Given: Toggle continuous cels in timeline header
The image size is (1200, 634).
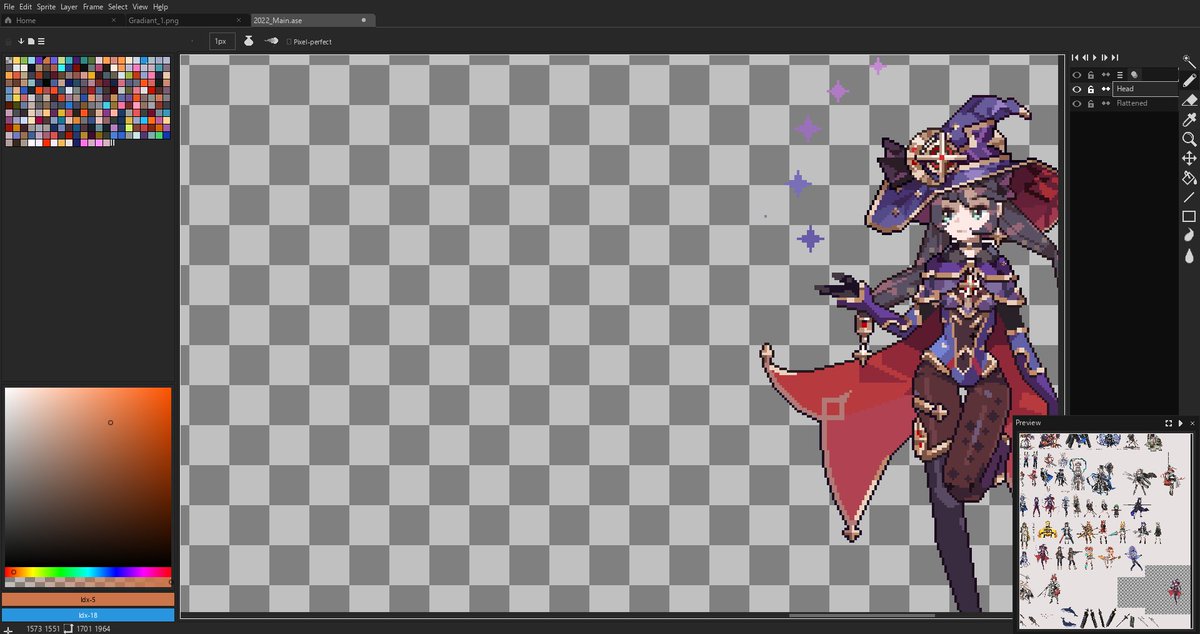Looking at the screenshot, I should pyautogui.click(x=1106, y=74).
